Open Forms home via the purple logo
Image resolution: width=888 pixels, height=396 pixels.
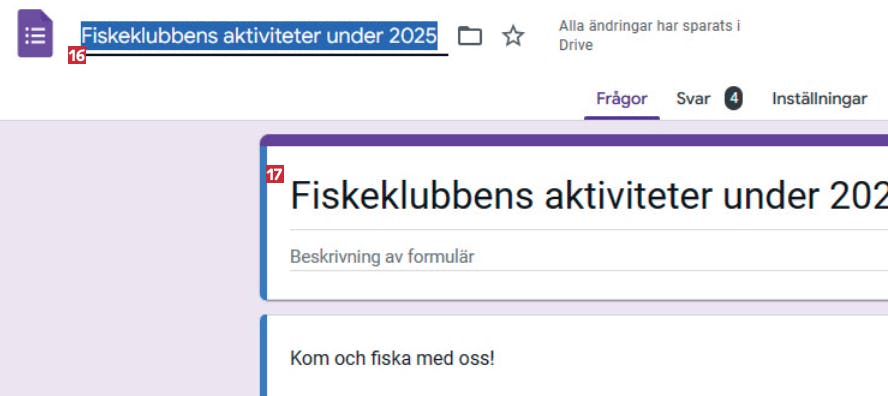35,34
